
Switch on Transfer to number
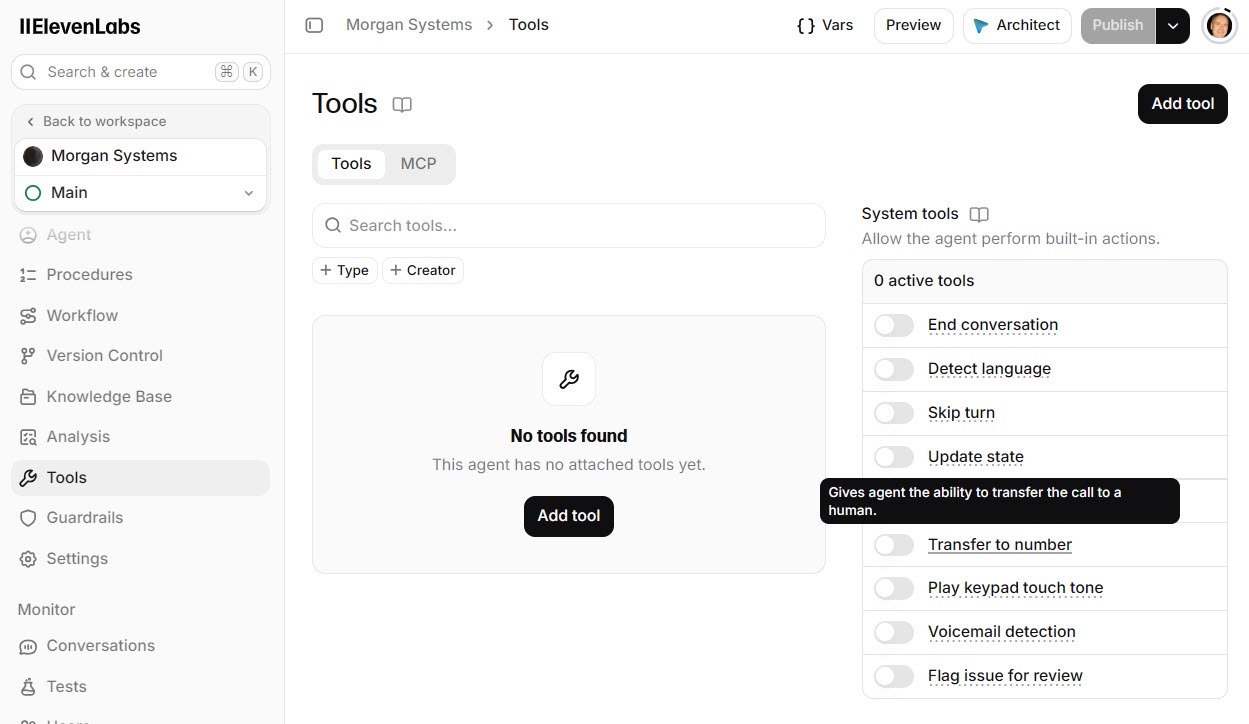pyautogui.click(x=894, y=545)
